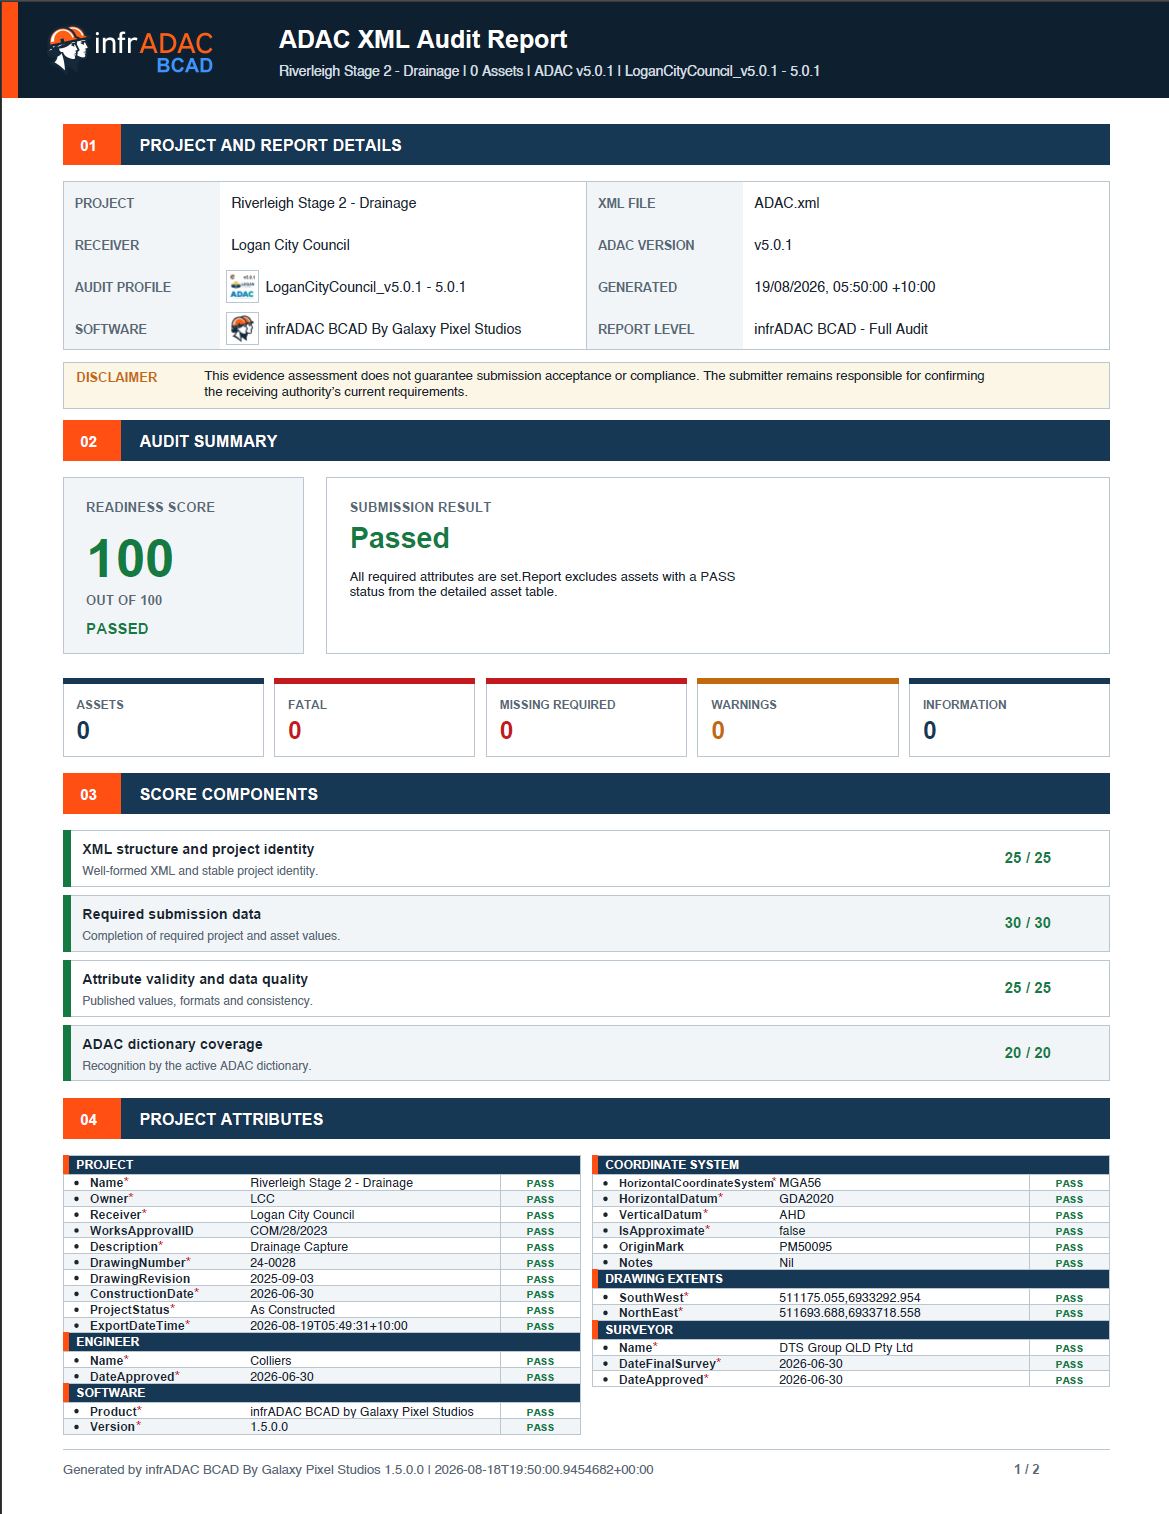Click the page number 1 / 2 in footer
This screenshot has width=1169, height=1514.
coord(1027,1469)
